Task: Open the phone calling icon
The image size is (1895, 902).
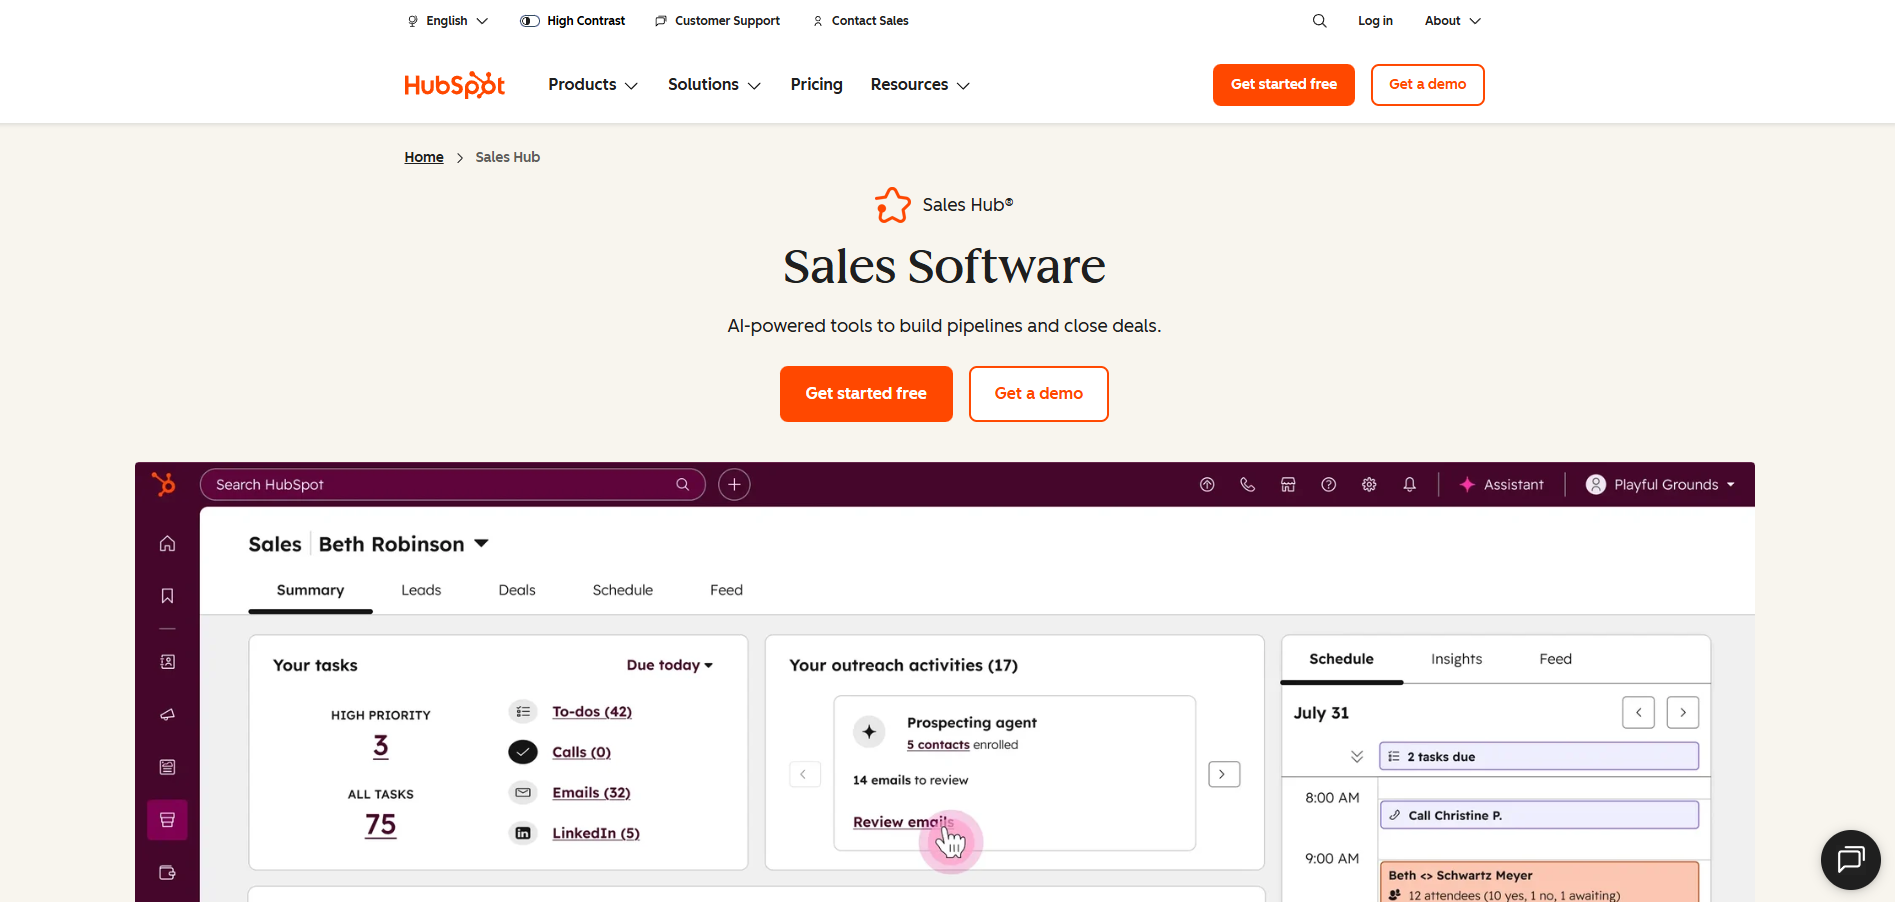Action: [1247, 485]
